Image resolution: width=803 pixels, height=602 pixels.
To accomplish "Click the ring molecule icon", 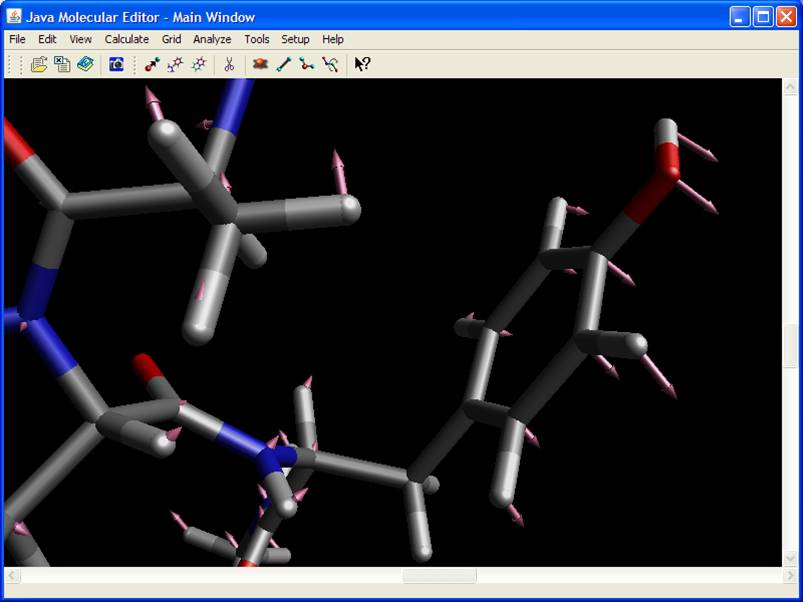I will click(198, 64).
